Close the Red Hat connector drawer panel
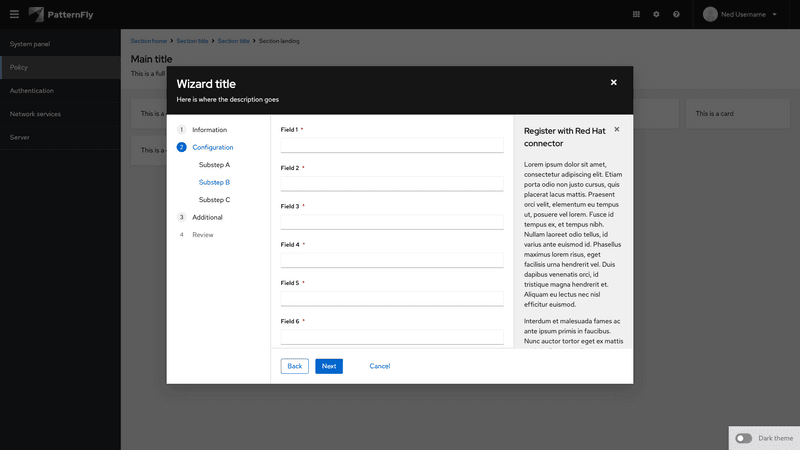The image size is (800, 450). (x=617, y=129)
